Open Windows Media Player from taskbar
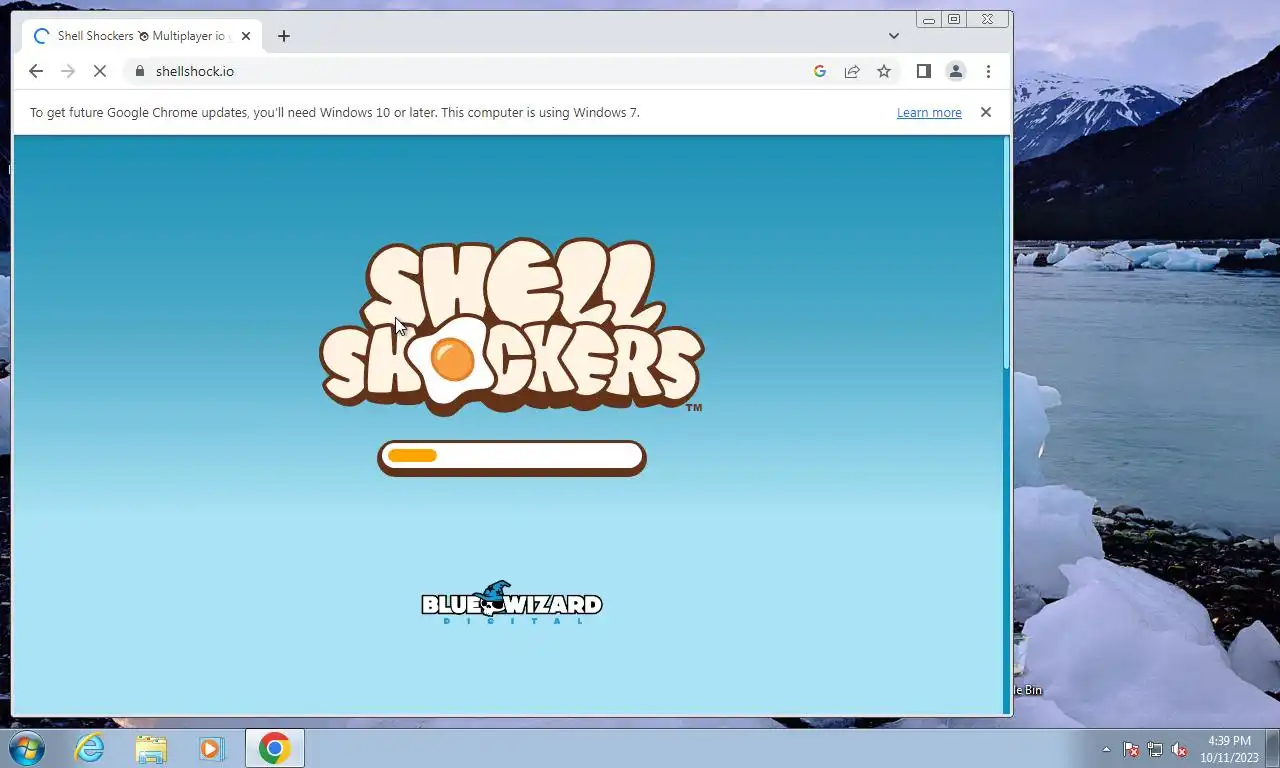Image resolution: width=1280 pixels, height=768 pixels. pyautogui.click(x=212, y=748)
